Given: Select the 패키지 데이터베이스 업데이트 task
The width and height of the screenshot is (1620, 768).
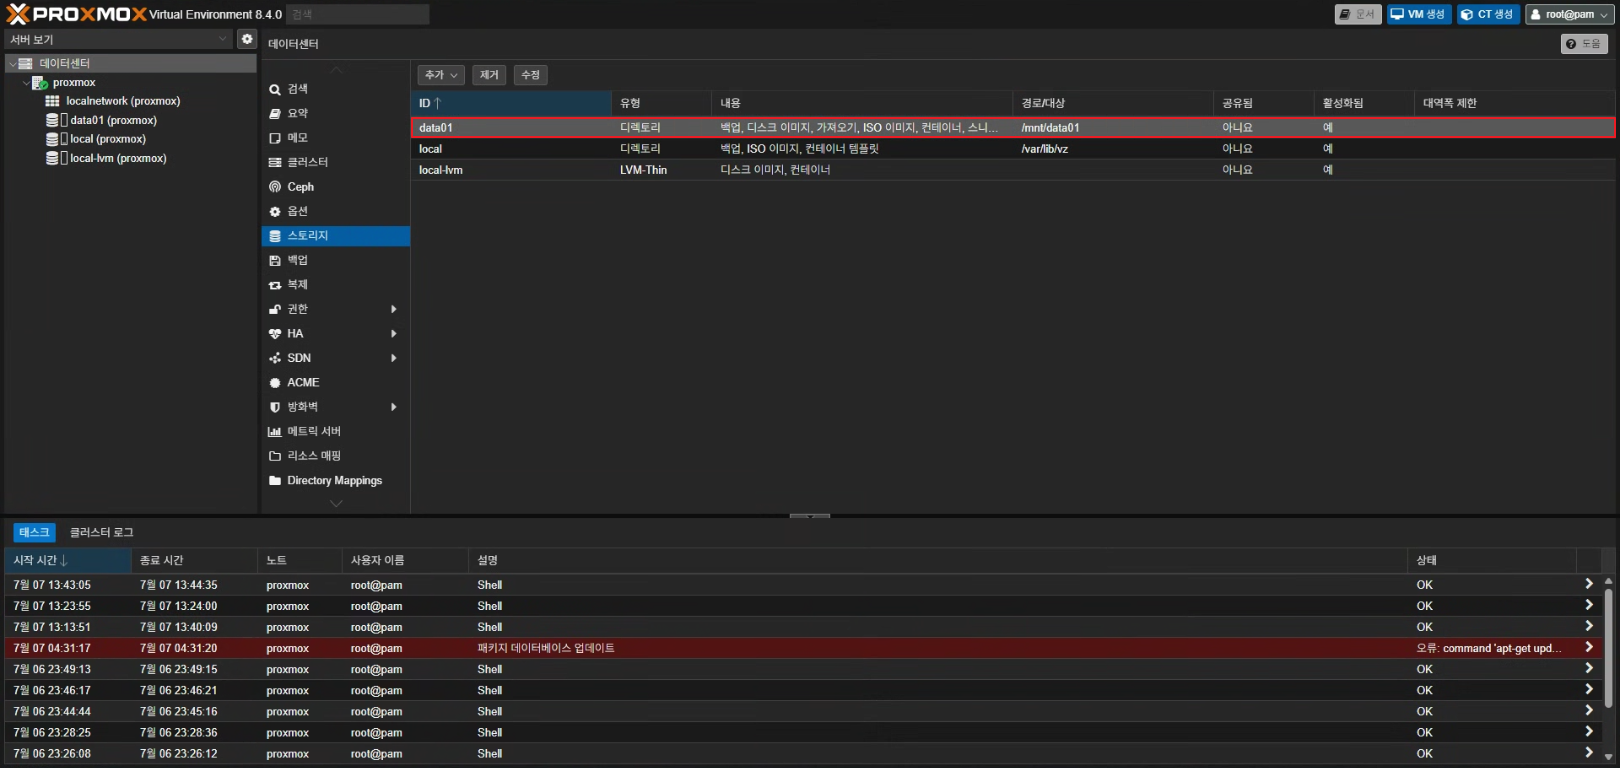Looking at the screenshot, I should (x=804, y=648).
